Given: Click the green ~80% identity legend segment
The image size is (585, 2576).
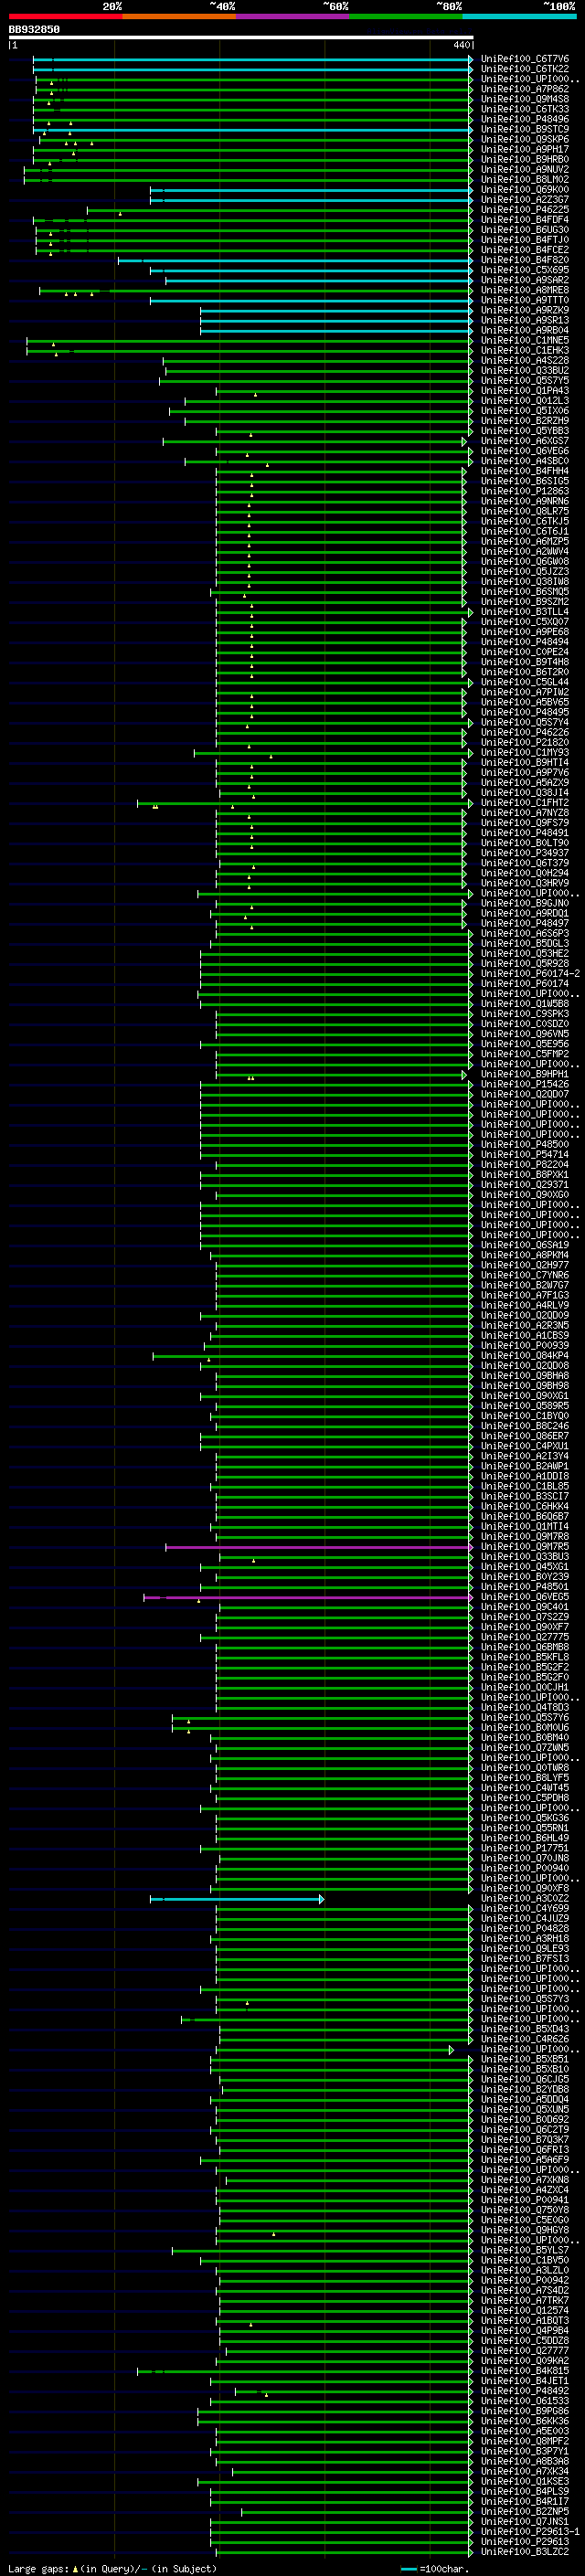Looking at the screenshot, I should [x=406, y=16].
